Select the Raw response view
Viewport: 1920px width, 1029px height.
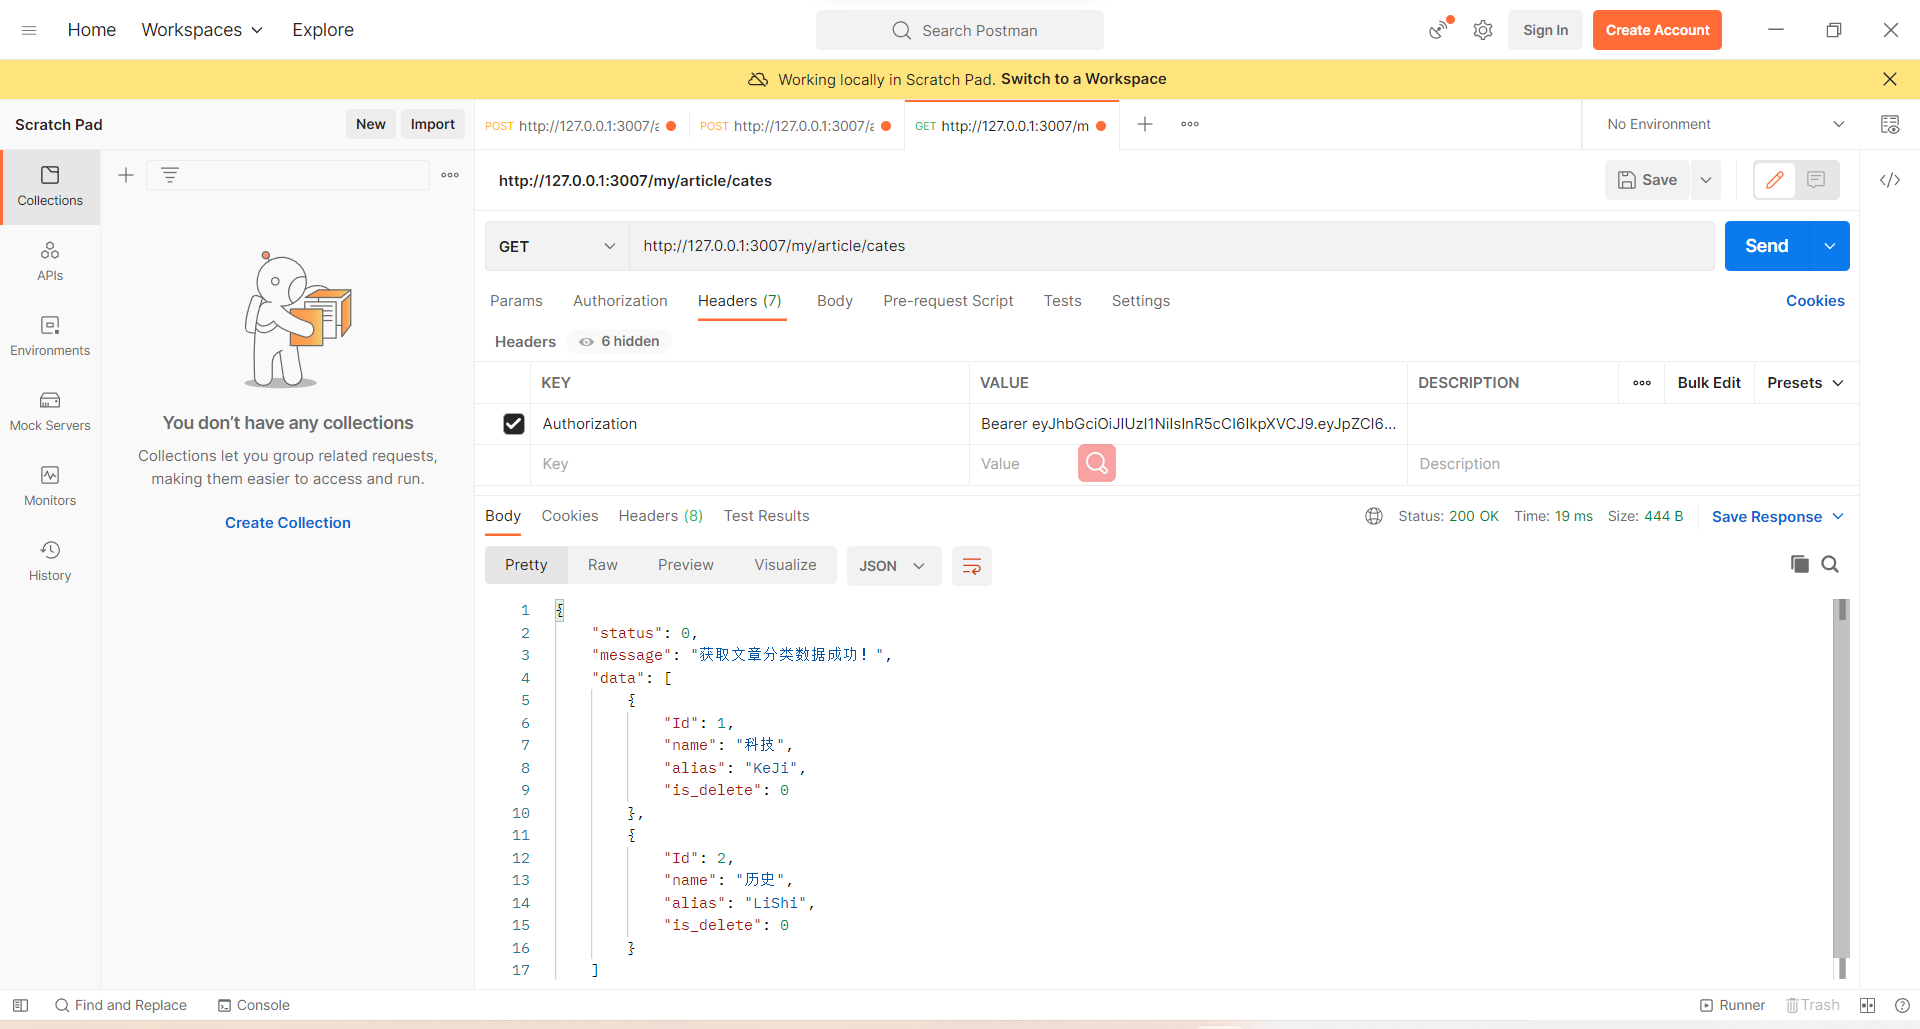603,565
